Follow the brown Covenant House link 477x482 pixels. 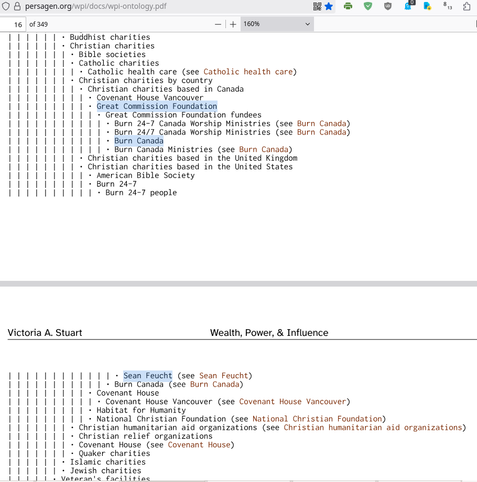click(199, 445)
